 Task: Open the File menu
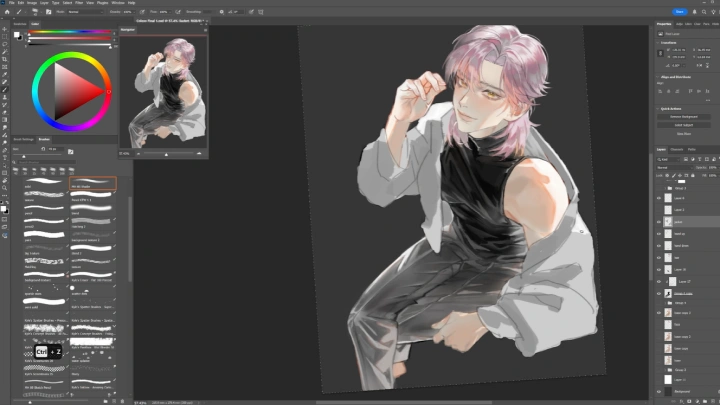(x=11, y=3)
